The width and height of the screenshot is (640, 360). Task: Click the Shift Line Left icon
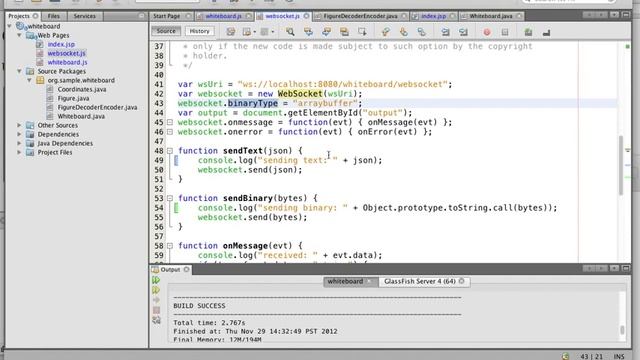click(445, 32)
